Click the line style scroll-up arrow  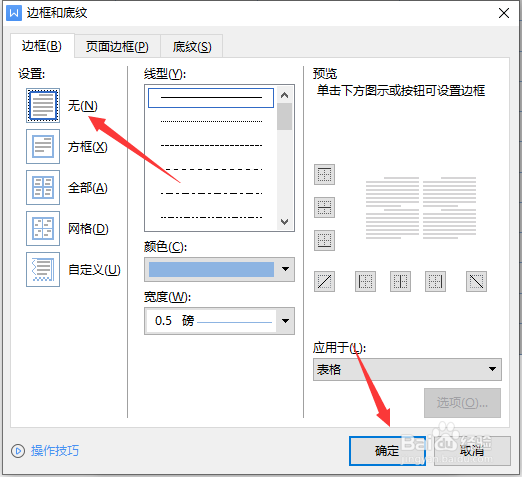(284, 95)
